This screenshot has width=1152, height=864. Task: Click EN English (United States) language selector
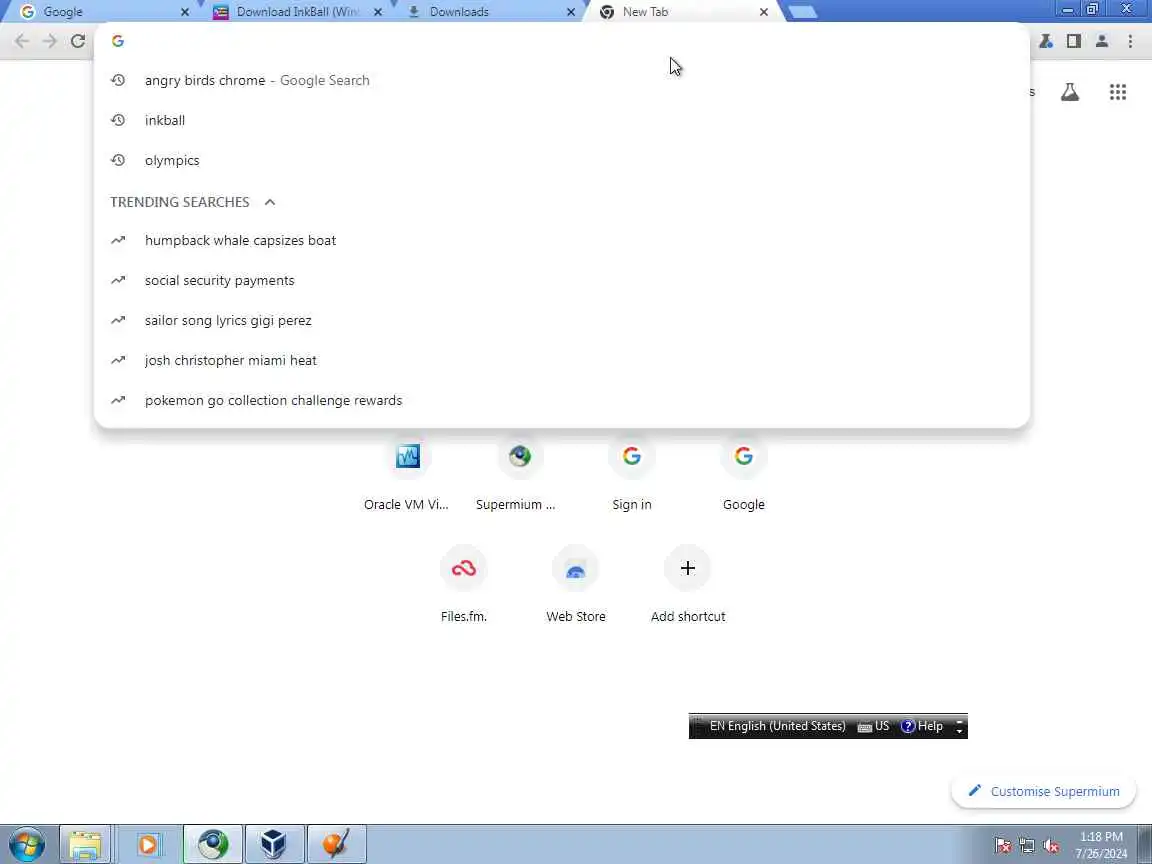coord(777,726)
